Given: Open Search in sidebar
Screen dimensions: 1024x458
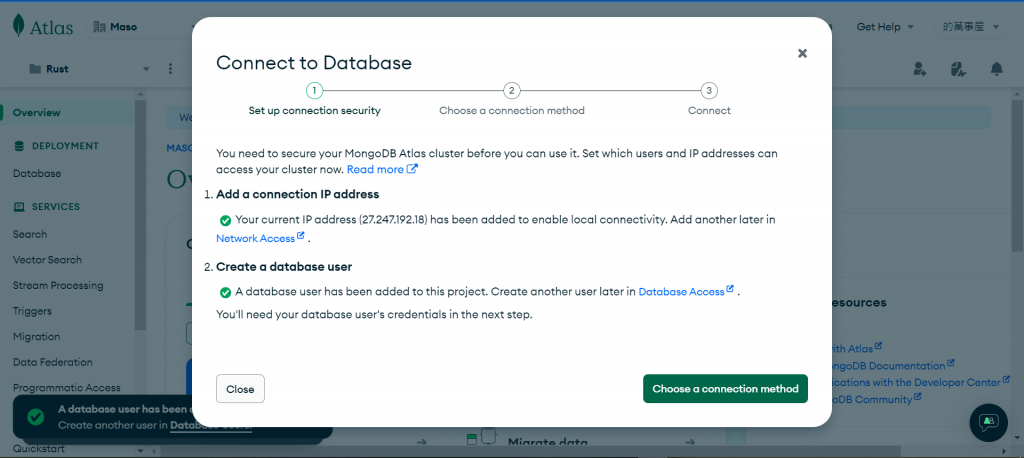Looking at the screenshot, I should [x=30, y=234].
